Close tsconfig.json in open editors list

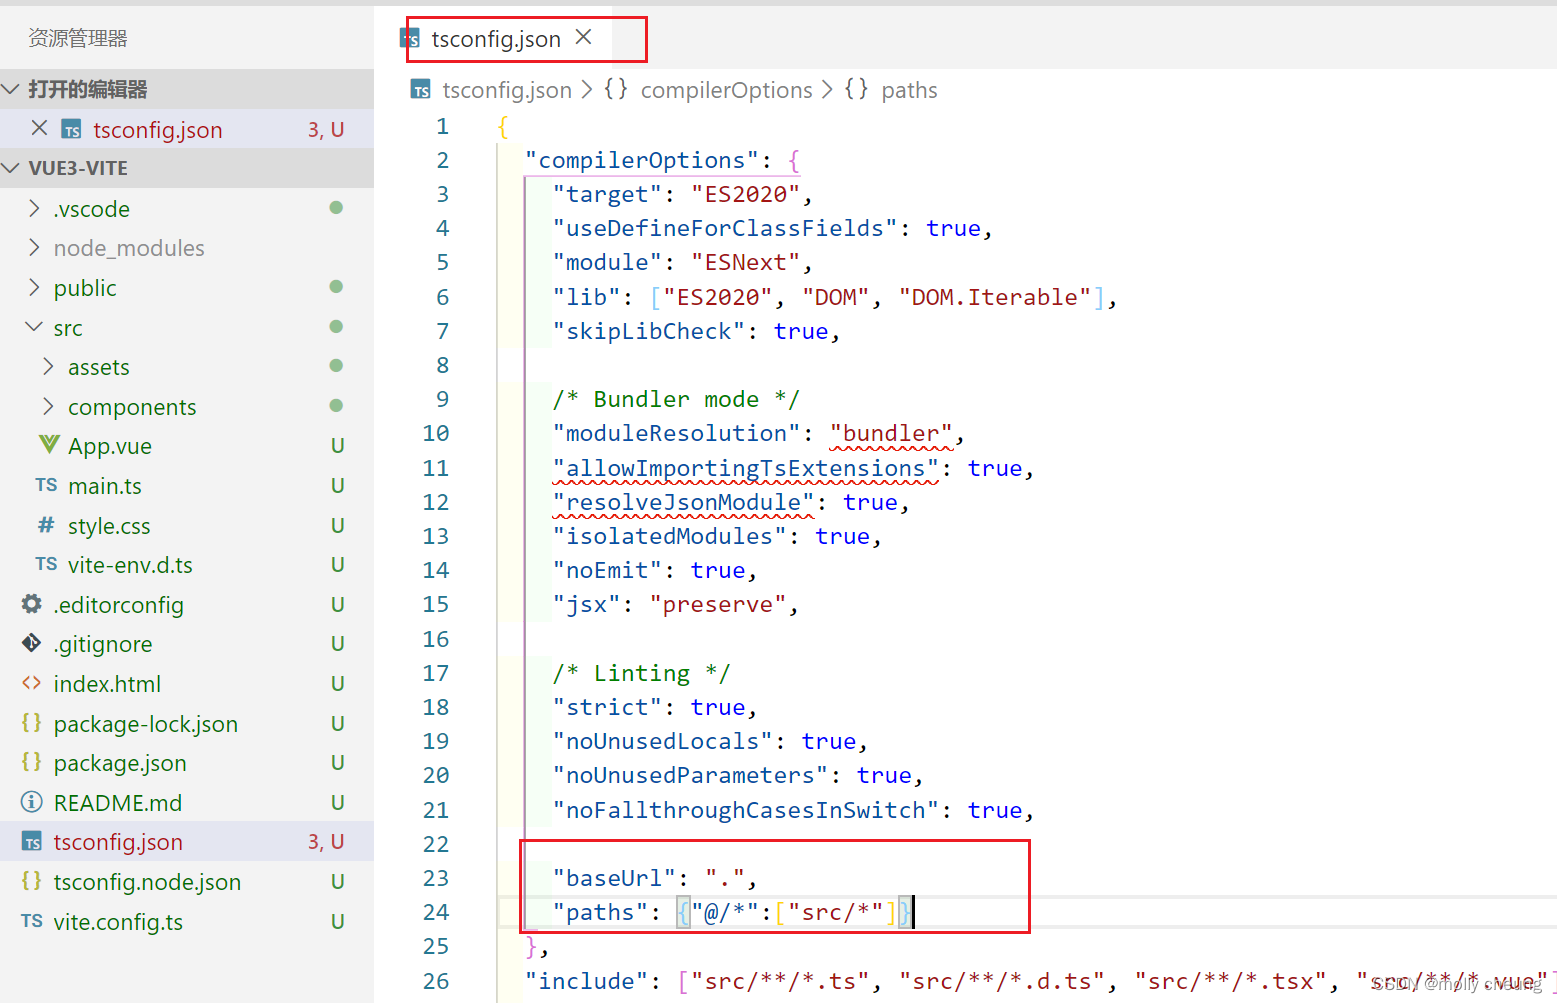coord(39,128)
